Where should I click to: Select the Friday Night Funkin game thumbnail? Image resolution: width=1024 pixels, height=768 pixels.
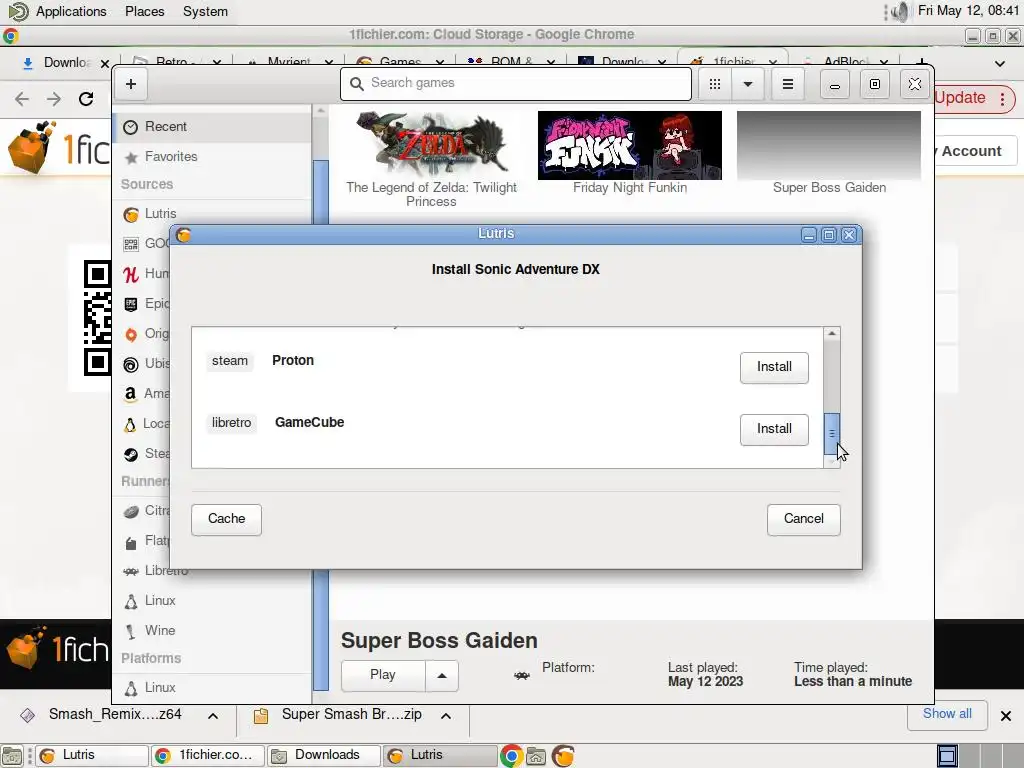pyautogui.click(x=630, y=145)
